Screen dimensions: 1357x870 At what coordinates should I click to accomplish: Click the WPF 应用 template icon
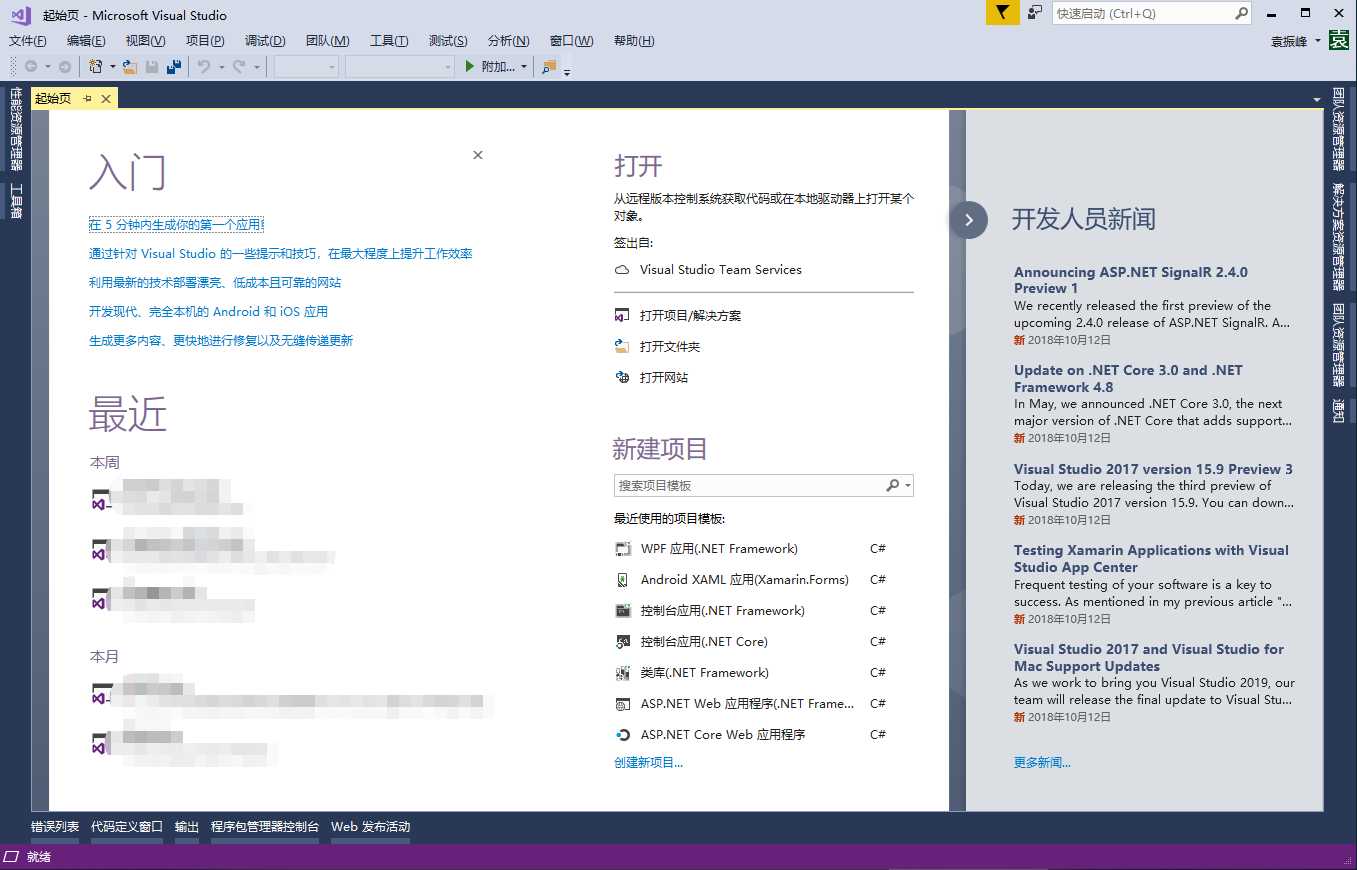pos(622,549)
